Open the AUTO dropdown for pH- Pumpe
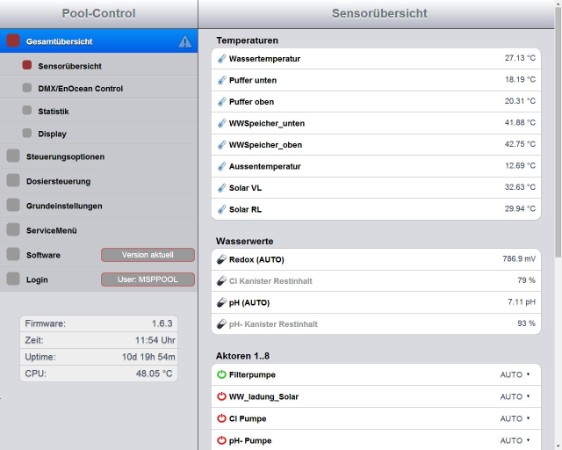This screenshot has width=562, height=450. pos(515,440)
